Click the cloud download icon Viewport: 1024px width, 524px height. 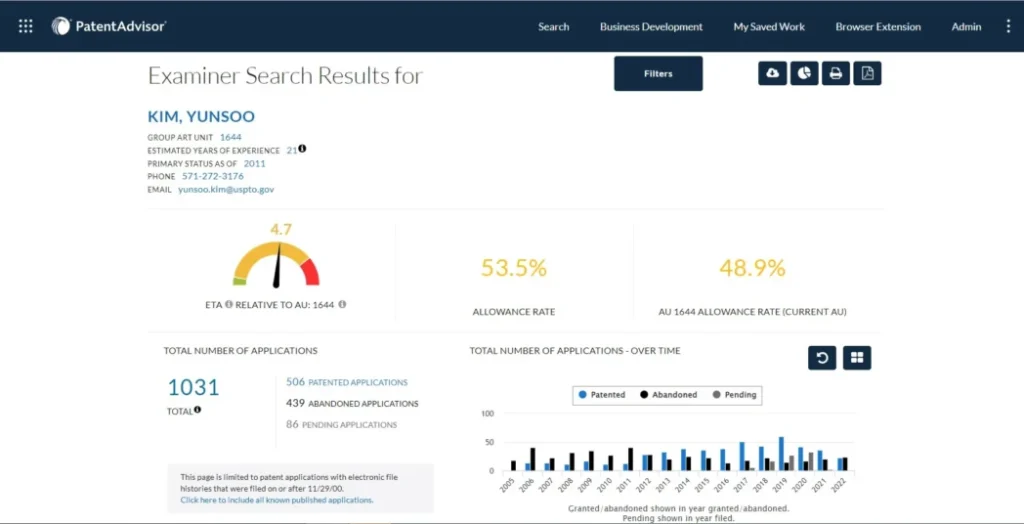pos(772,74)
